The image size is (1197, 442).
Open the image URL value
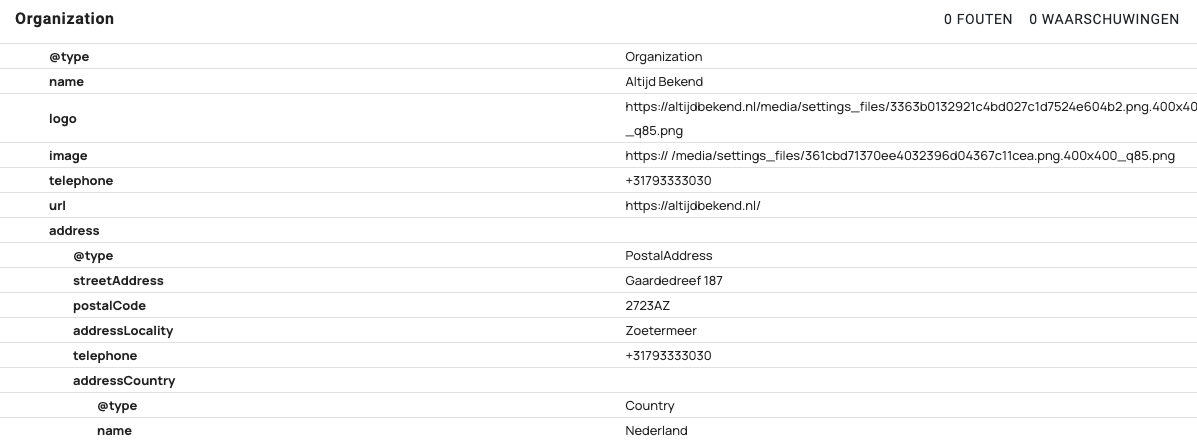pyautogui.click(x=900, y=156)
